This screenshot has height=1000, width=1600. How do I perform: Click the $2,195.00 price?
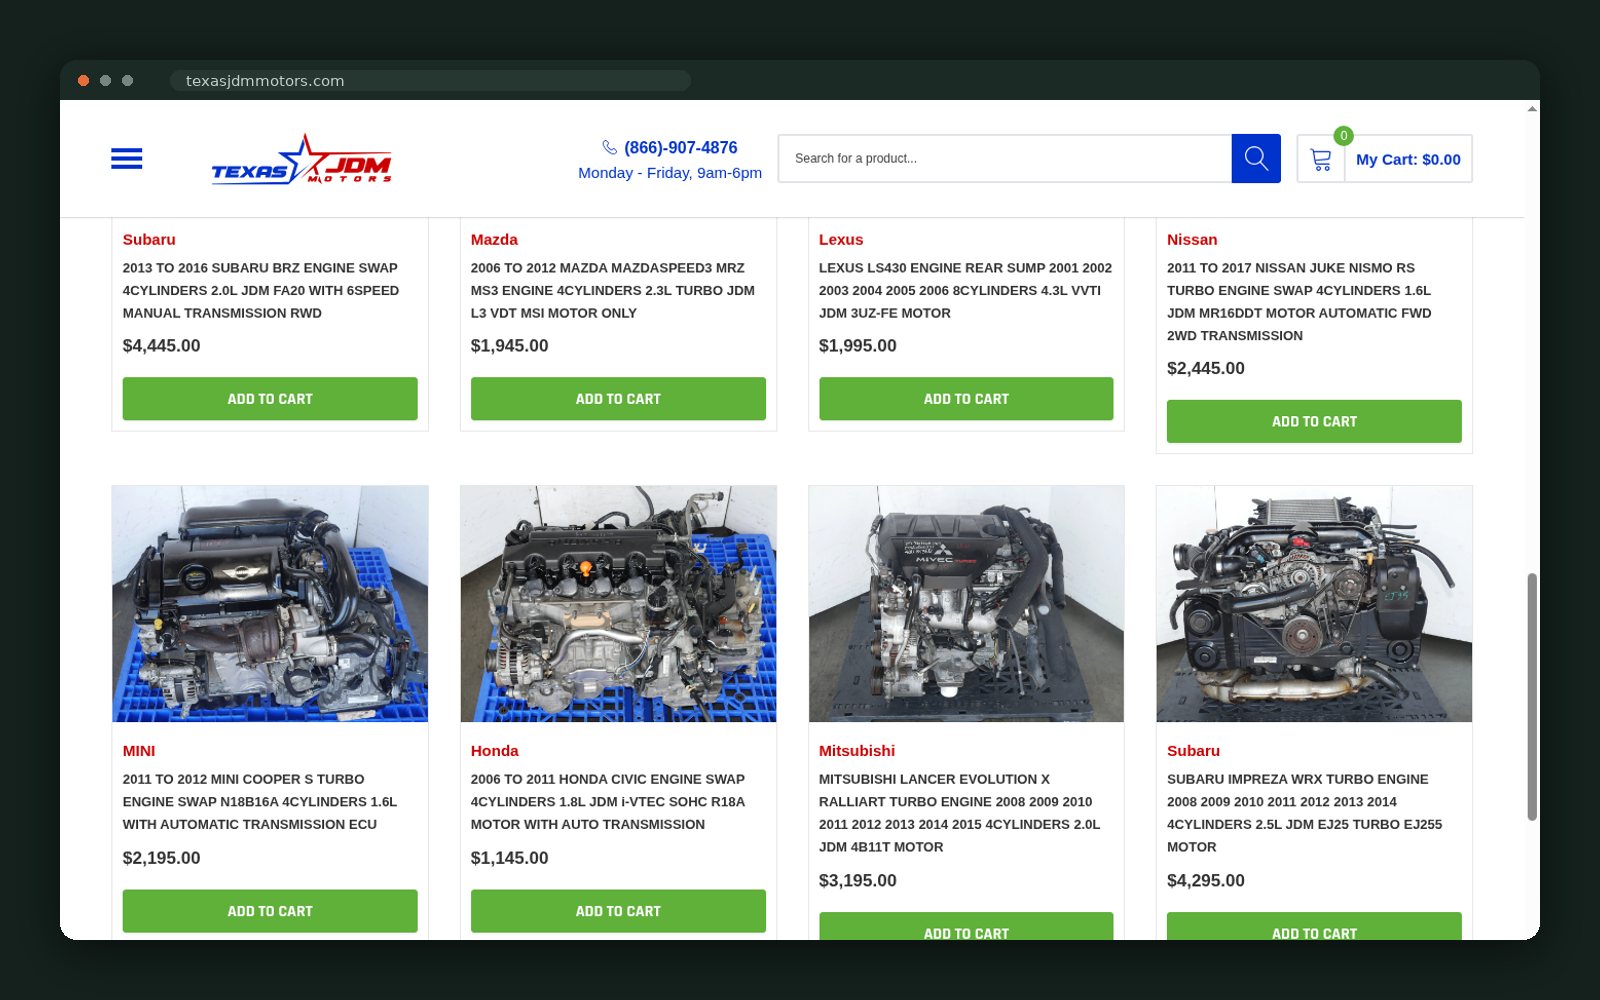tap(161, 858)
